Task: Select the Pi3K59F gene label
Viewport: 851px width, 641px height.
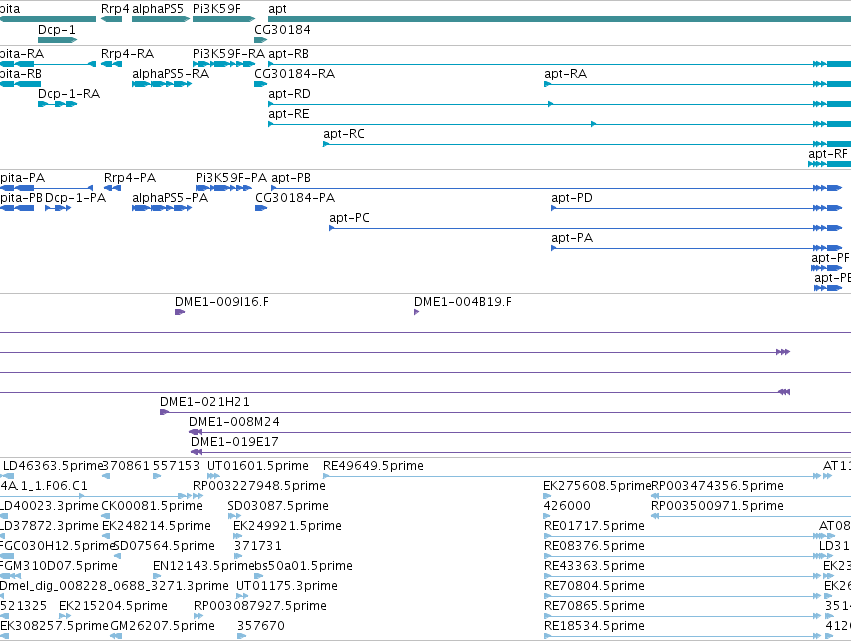Action: pyautogui.click(x=217, y=9)
